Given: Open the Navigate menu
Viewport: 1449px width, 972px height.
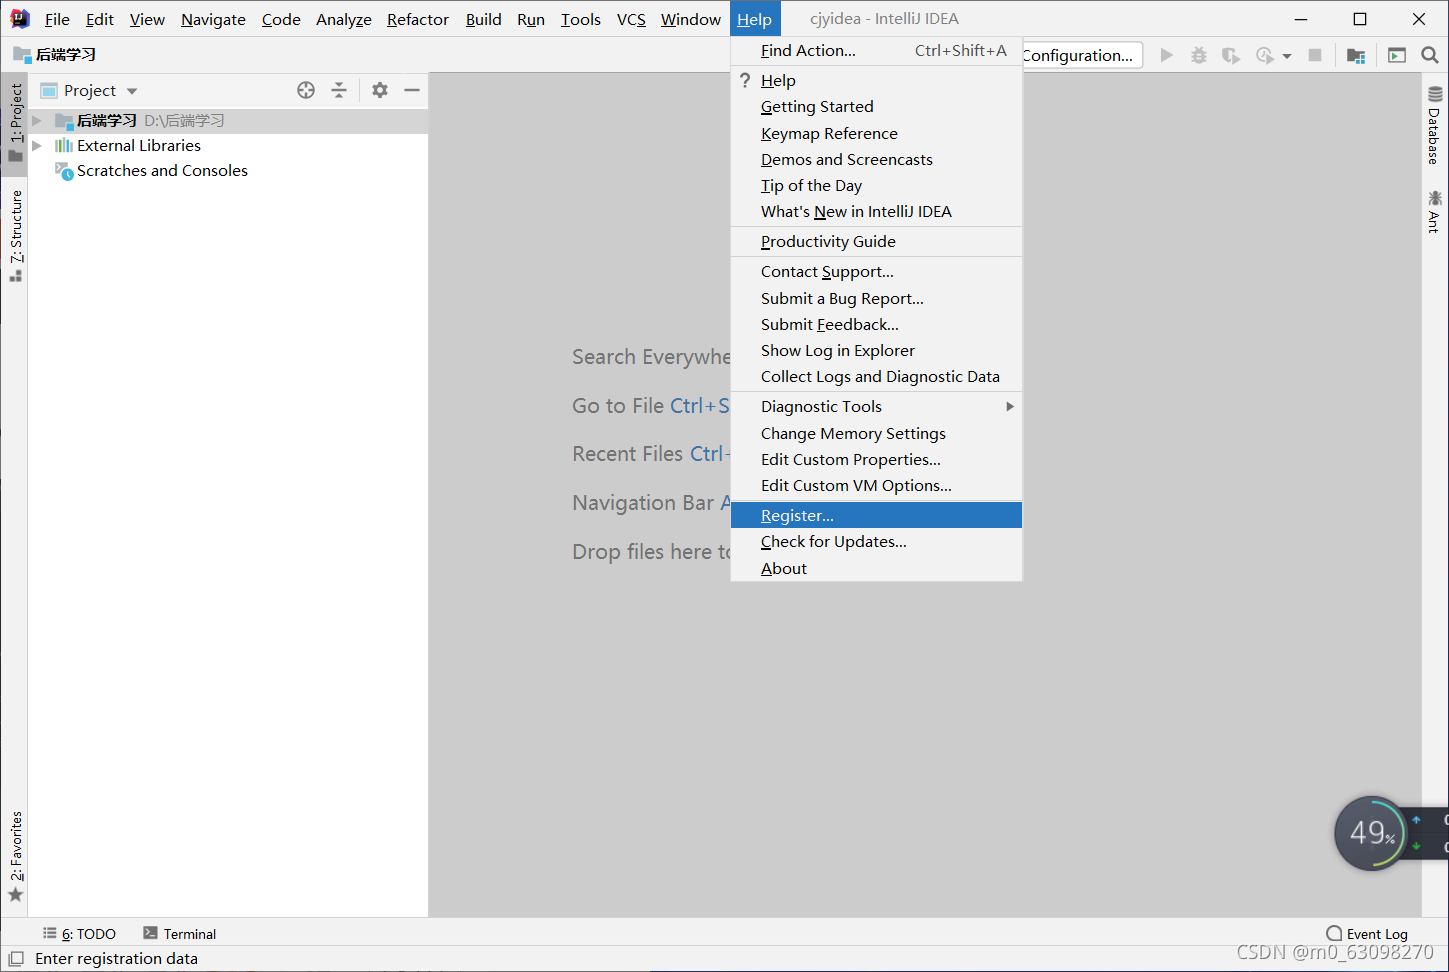Looking at the screenshot, I should tap(213, 19).
